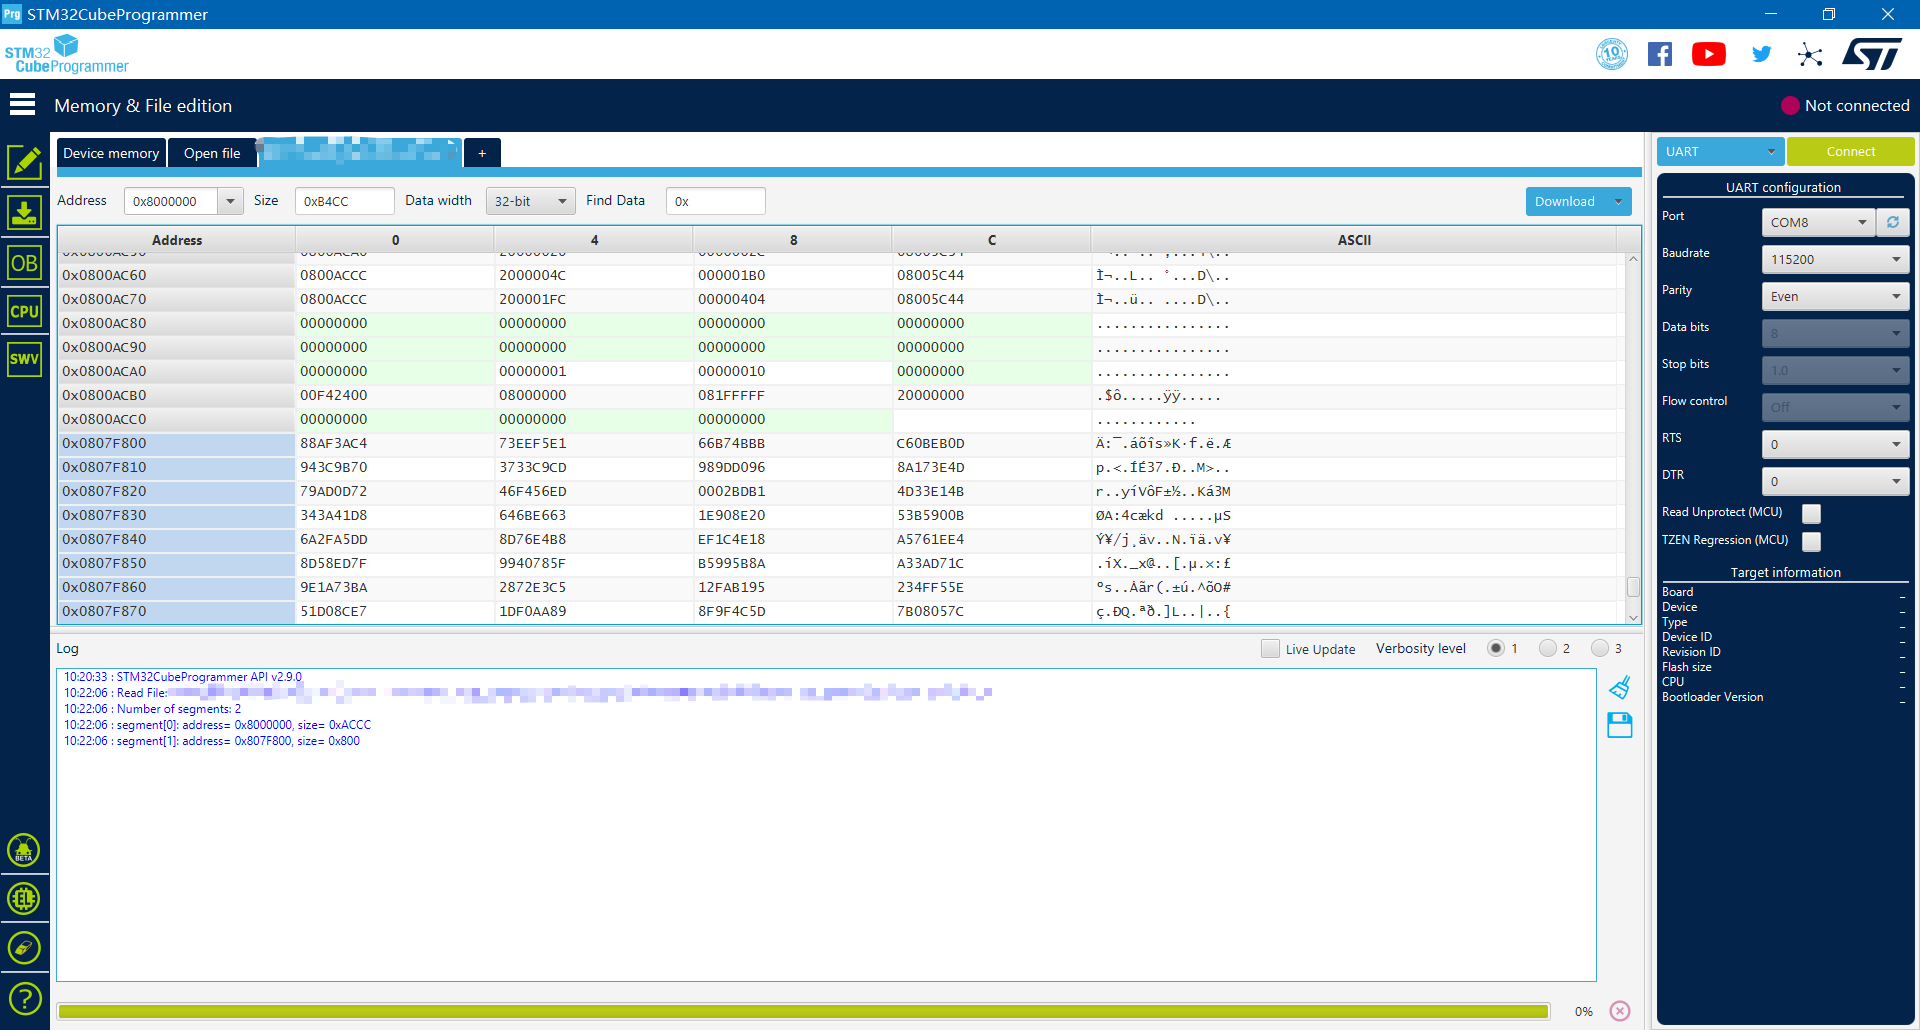Image resolution: width=1920 pixels, height=1030 pixels.
Task: Open the YouTube channel icon
Action: pyautogui.click(x=1709, y=54)
